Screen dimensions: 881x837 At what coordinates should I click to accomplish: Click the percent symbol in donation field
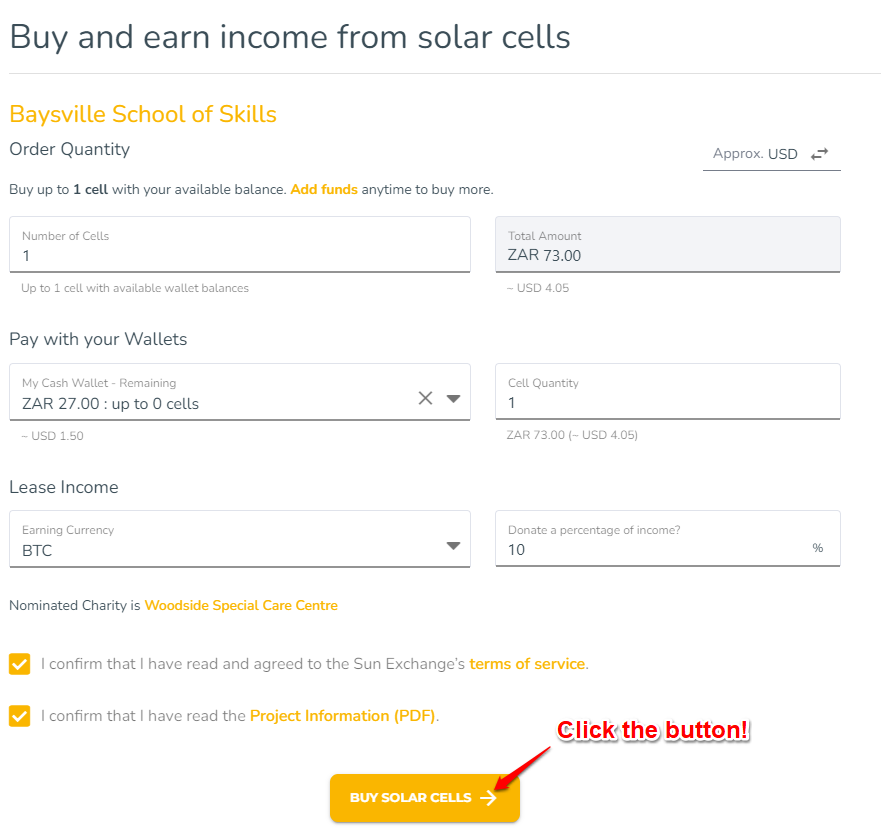(x=818, y=548)
